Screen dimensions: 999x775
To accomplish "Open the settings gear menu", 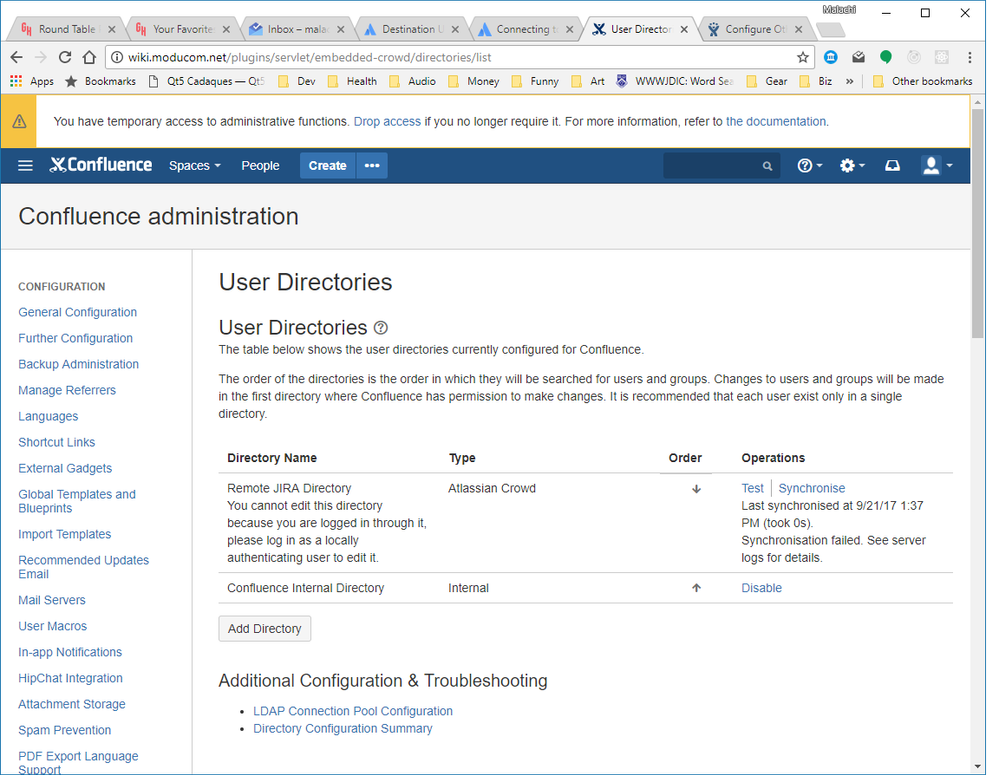I will click(x=851, y=166).
